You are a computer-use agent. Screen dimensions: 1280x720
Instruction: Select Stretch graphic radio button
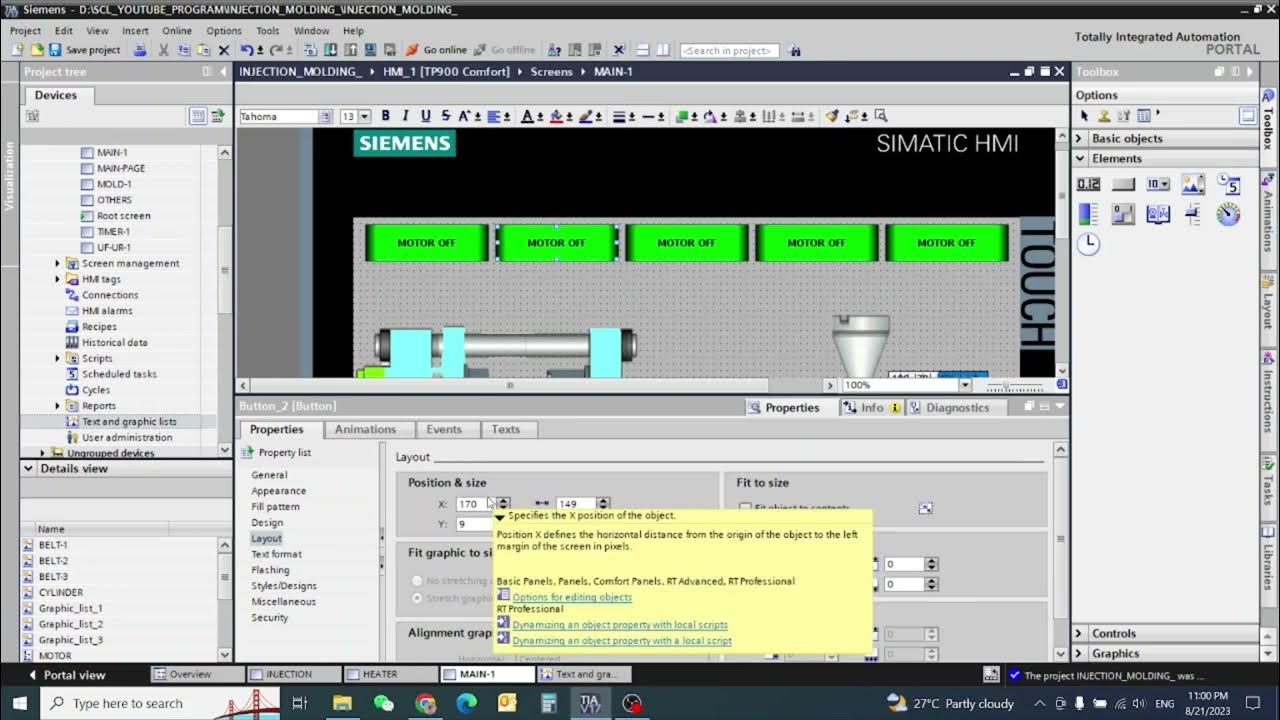[x=417, y=598]
